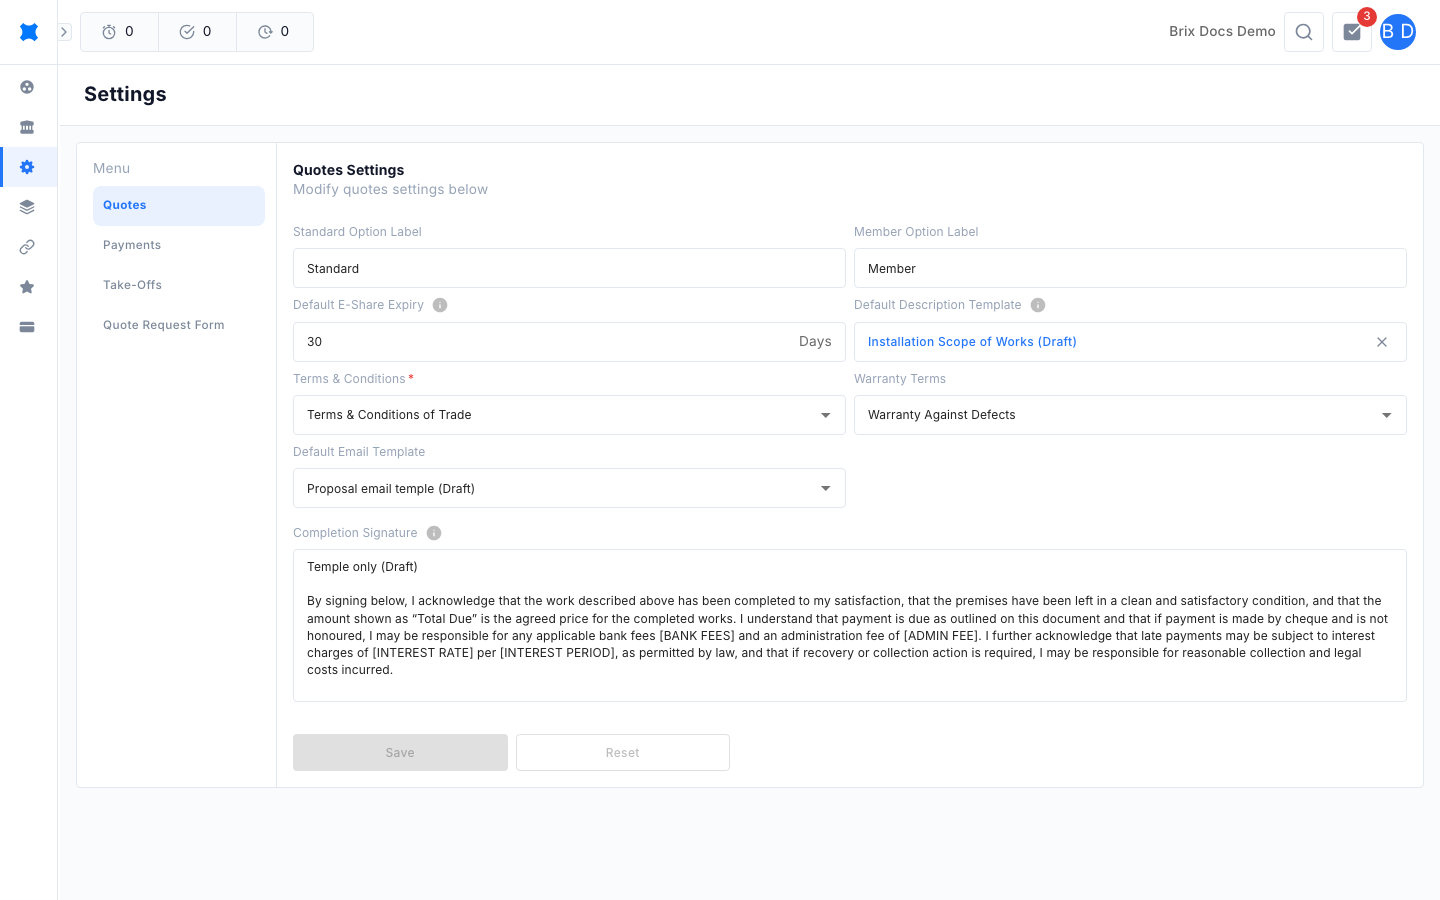Open the Default Email Template dropdown
Image resolution: width=1440 pixels, height=900 pixels.
click(x=569, y=488)
